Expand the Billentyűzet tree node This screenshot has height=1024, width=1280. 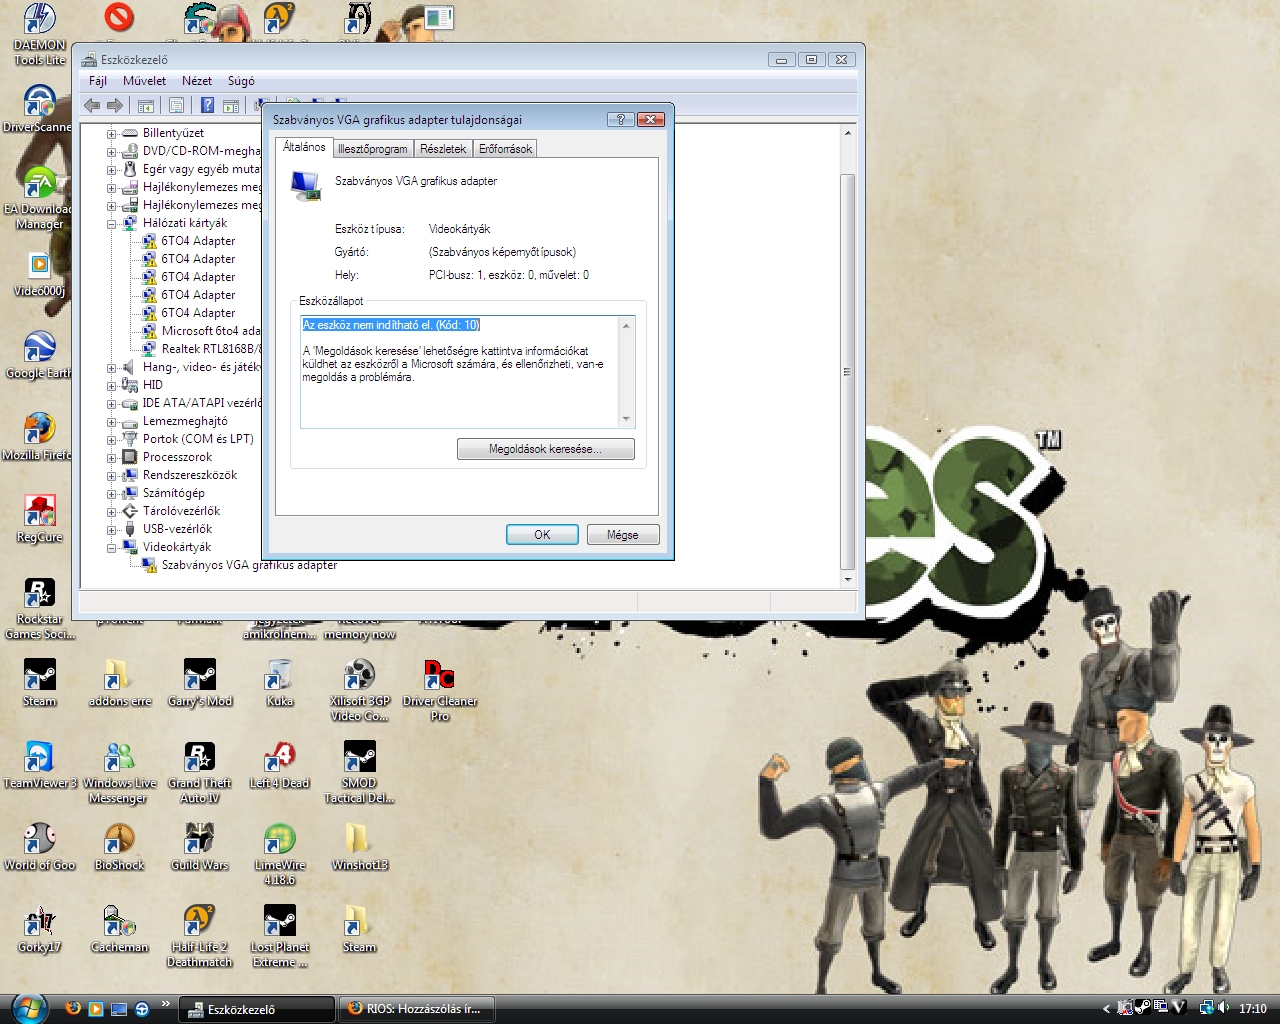point(112,134)
